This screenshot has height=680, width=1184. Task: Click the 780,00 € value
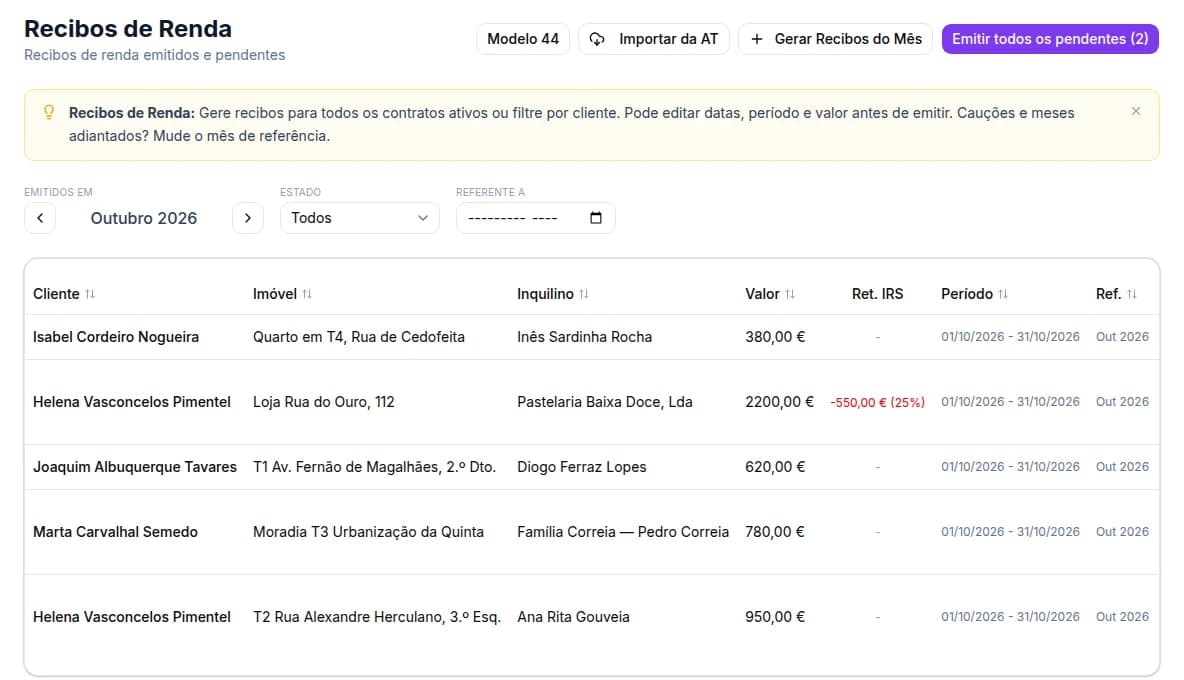coord(775,532)
